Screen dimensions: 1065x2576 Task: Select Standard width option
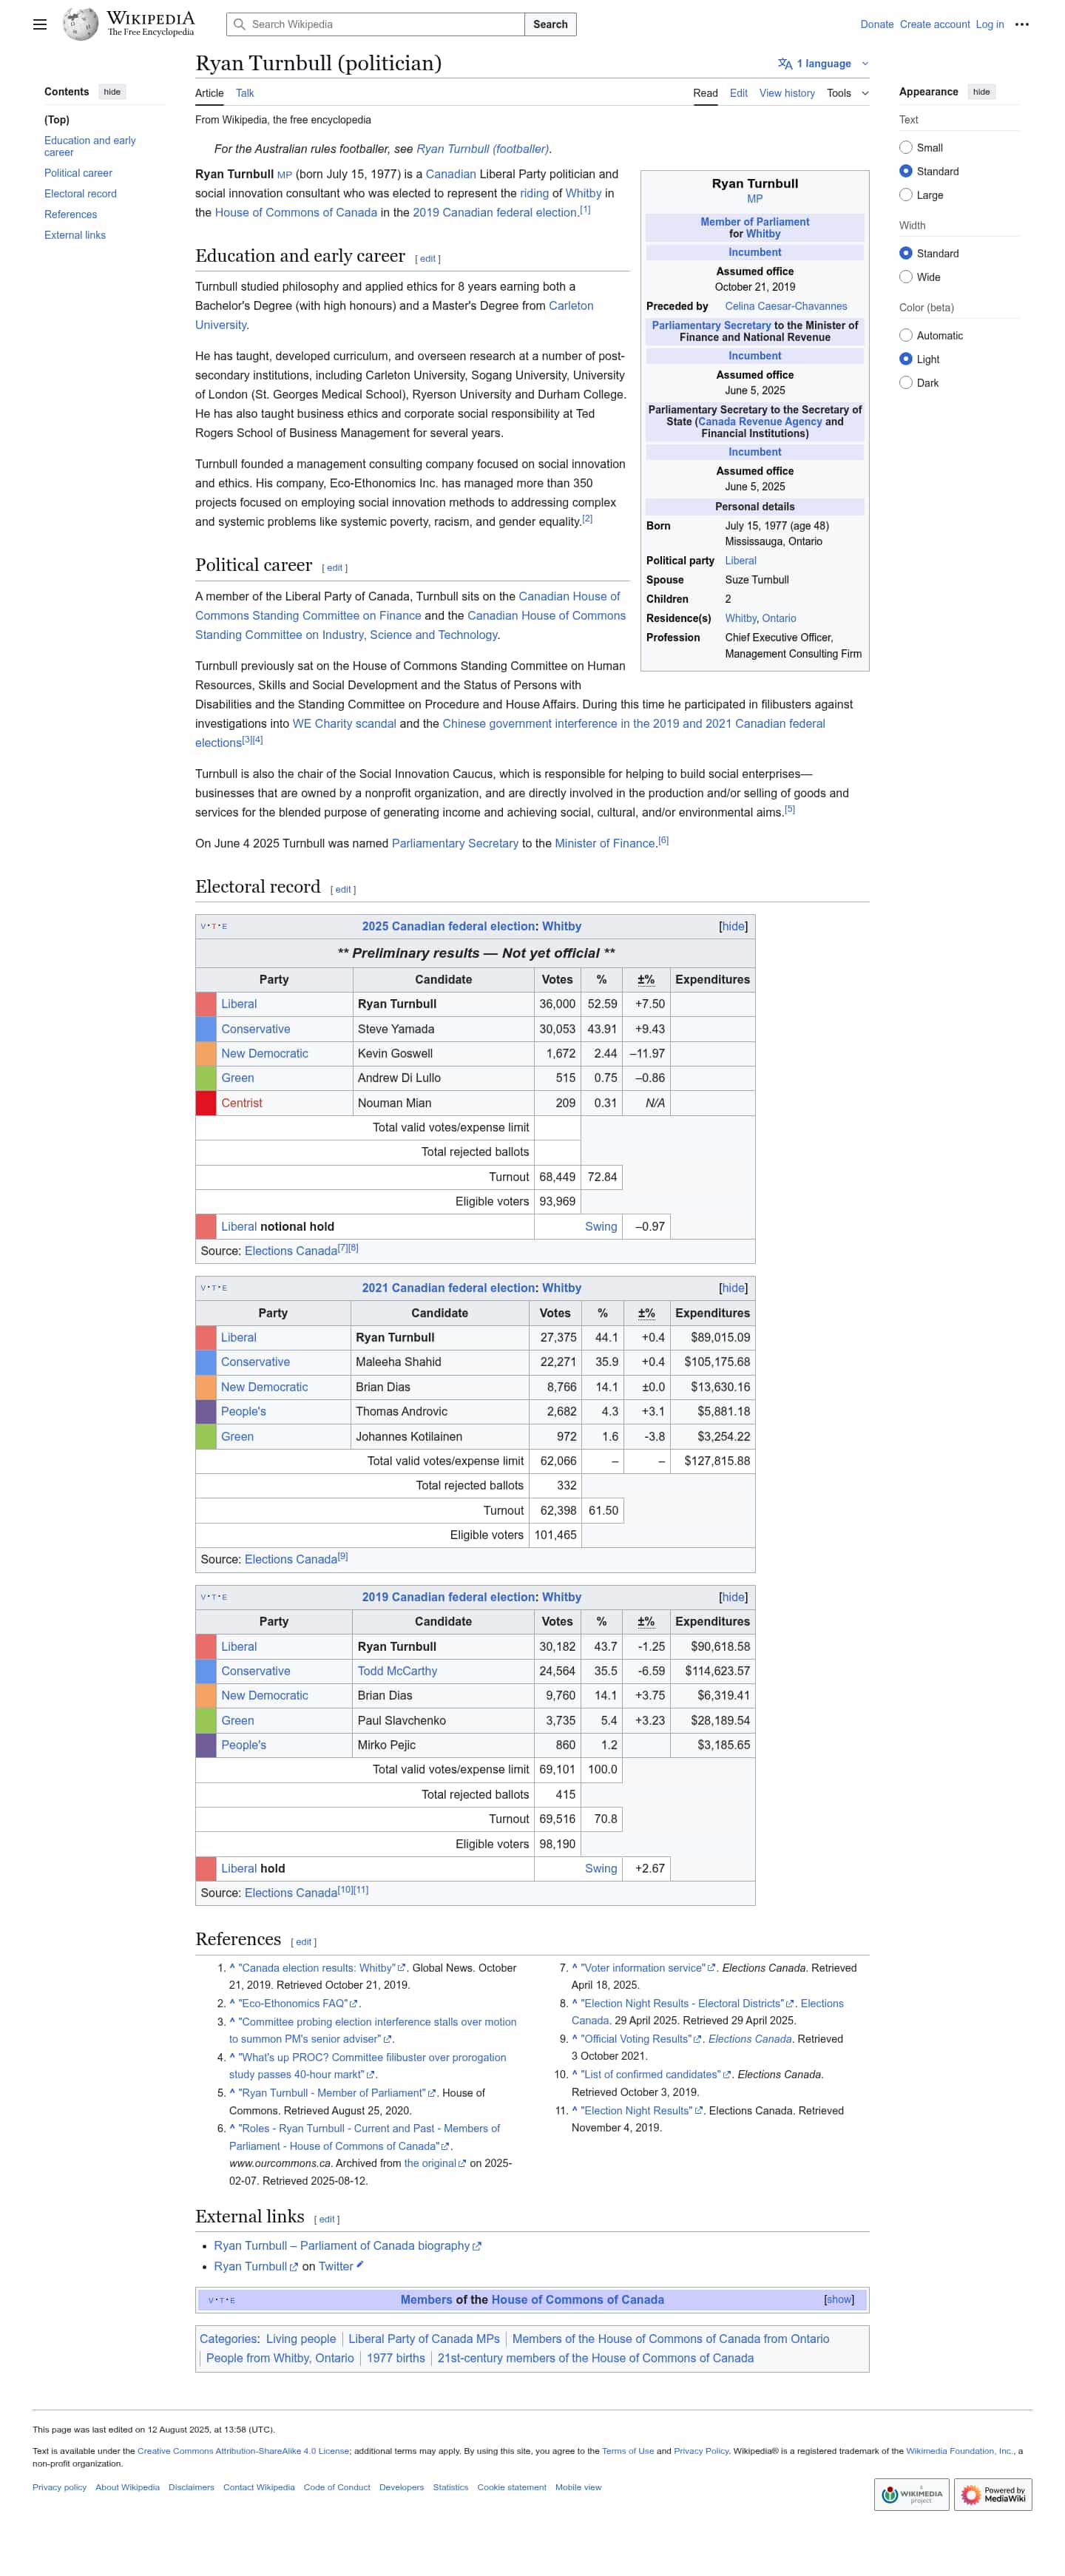tap(905, 253)
